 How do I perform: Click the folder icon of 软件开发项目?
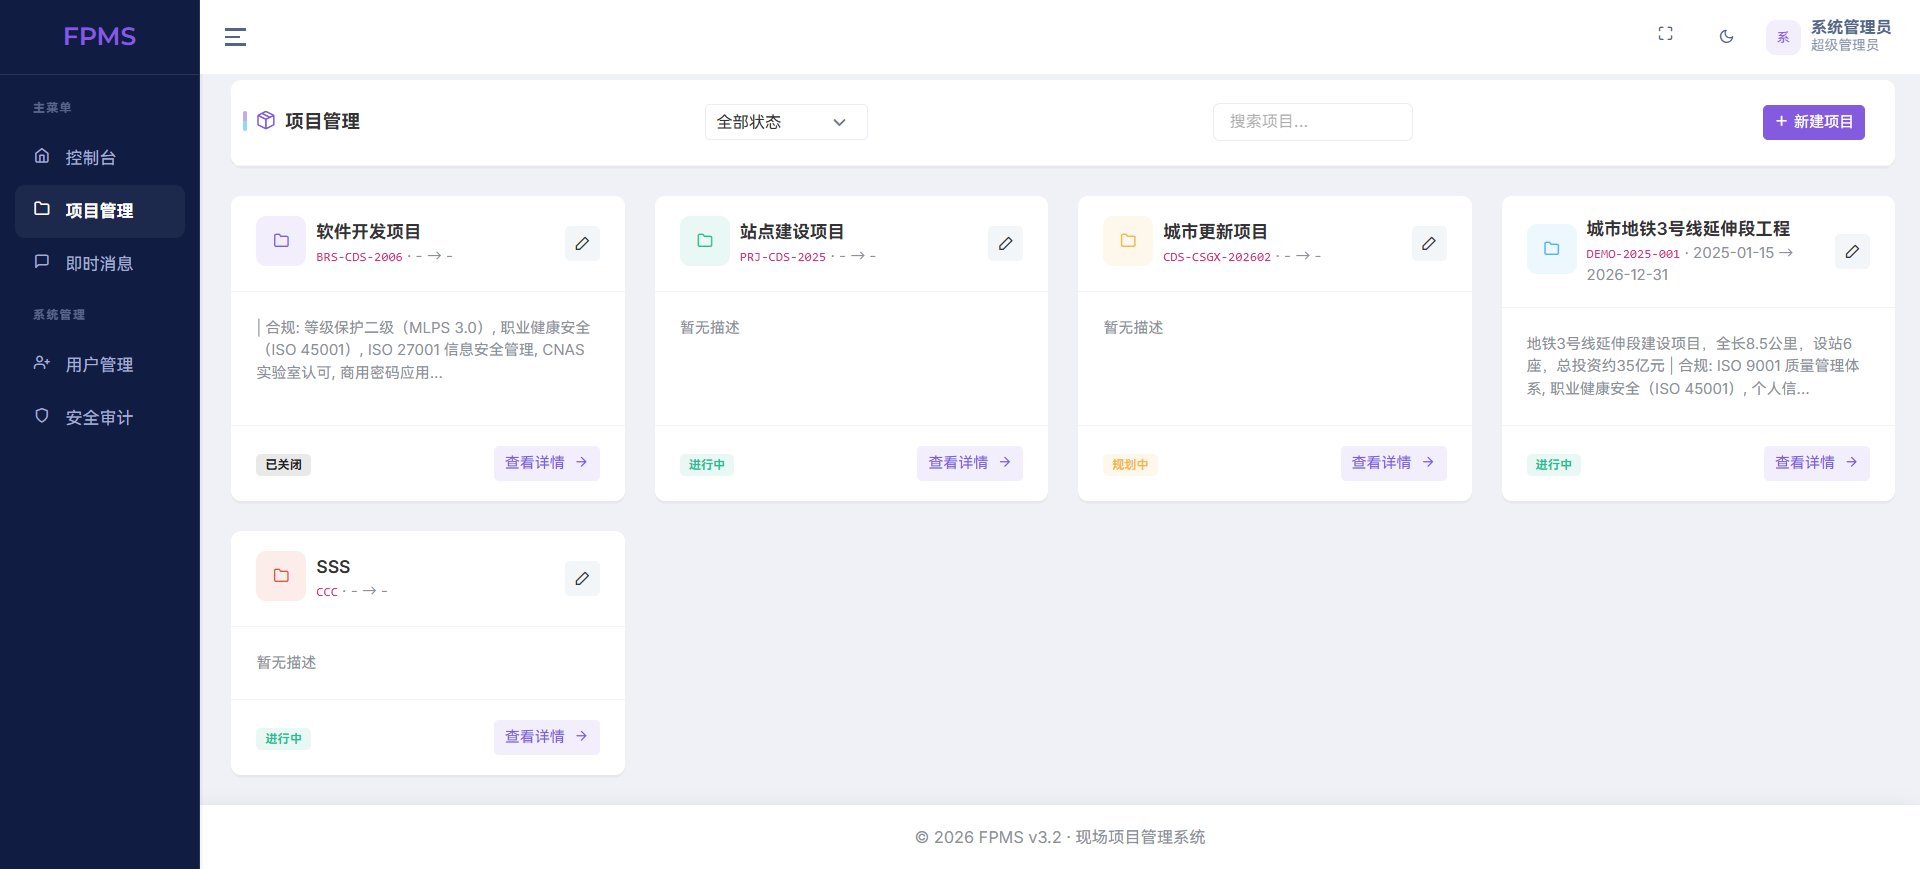coord(281,241)
